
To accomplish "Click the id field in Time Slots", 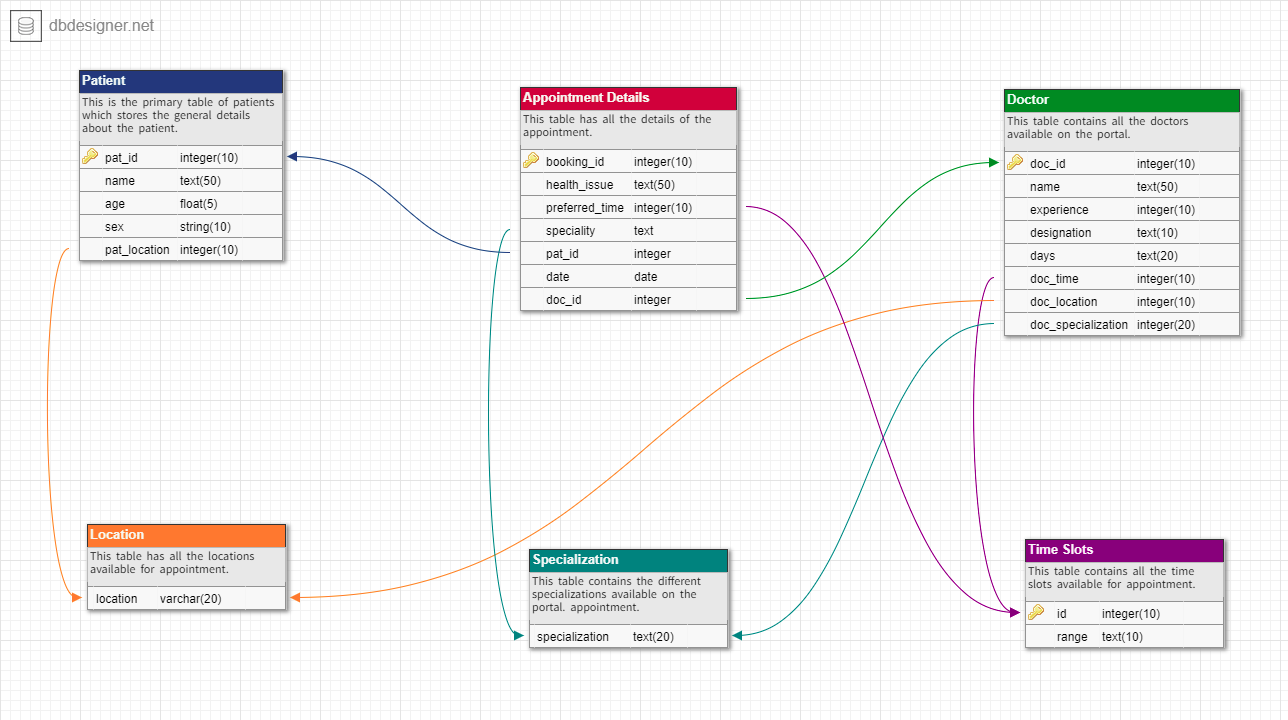I will [x=1124, y=613].
